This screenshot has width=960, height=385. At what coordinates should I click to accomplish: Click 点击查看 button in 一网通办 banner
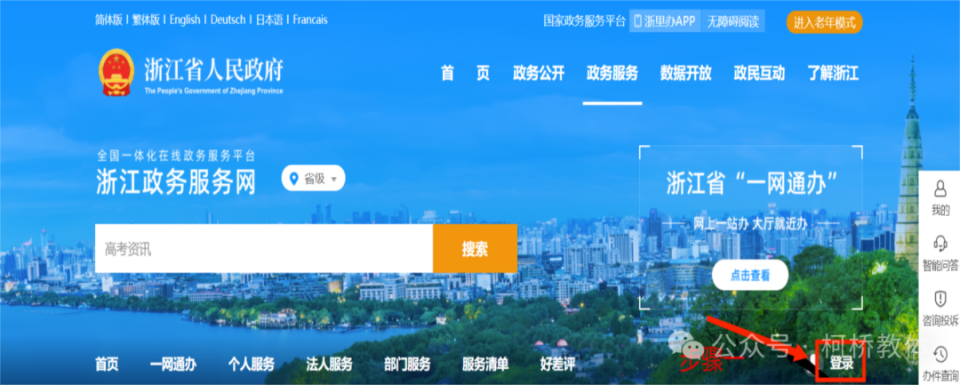click(x=750, y=275)
